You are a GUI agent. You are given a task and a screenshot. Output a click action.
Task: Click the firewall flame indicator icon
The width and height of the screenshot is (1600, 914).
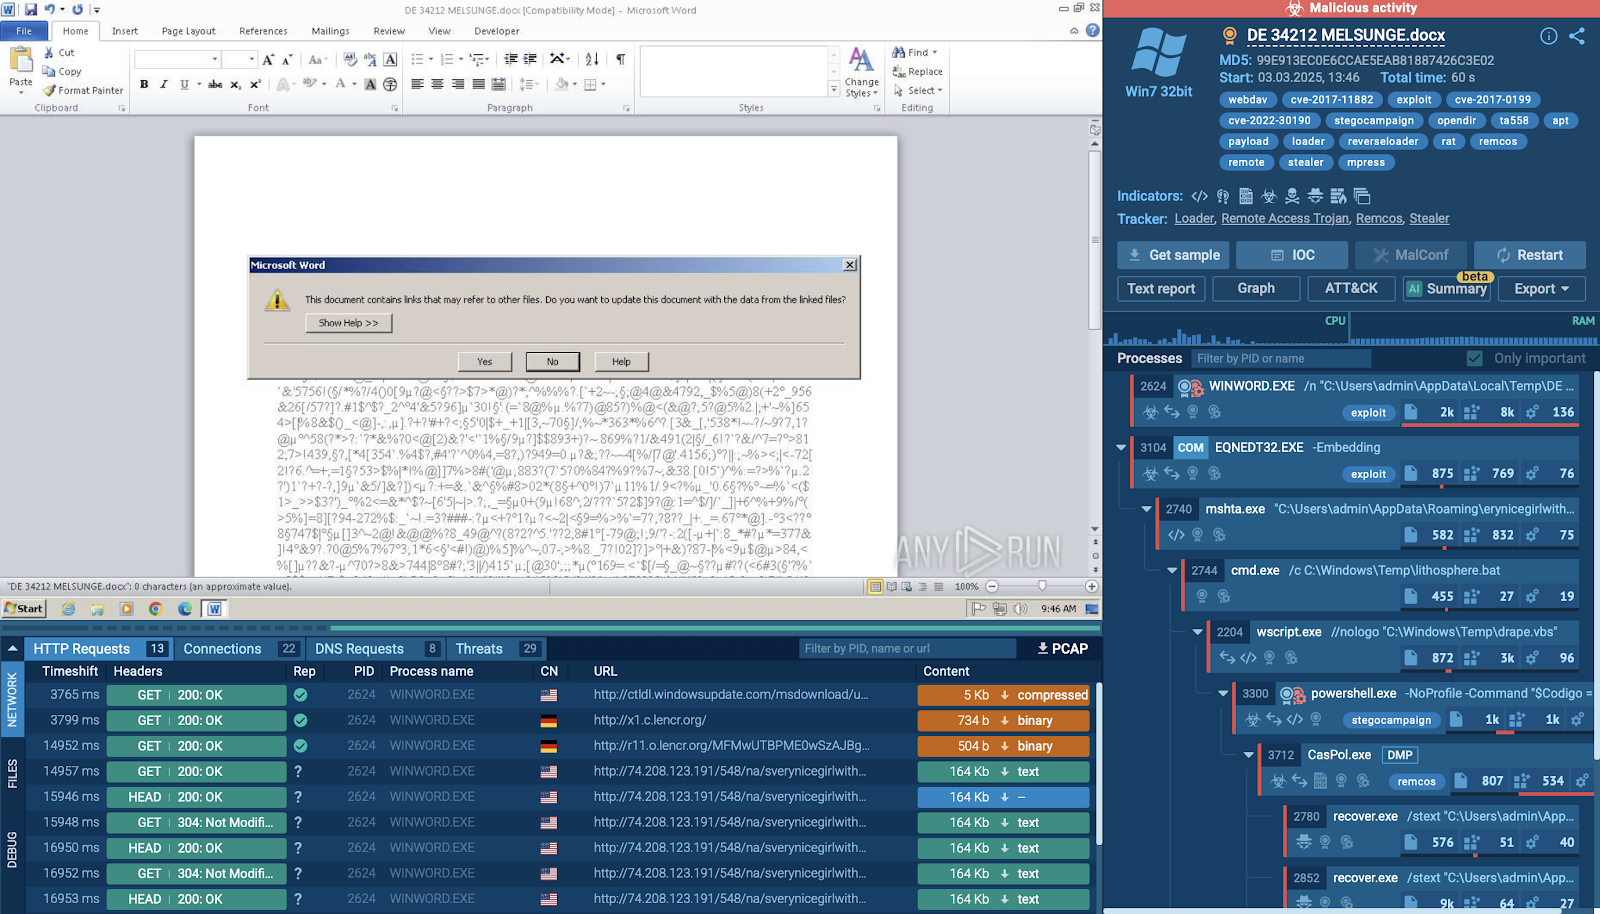click(1338, 196)
